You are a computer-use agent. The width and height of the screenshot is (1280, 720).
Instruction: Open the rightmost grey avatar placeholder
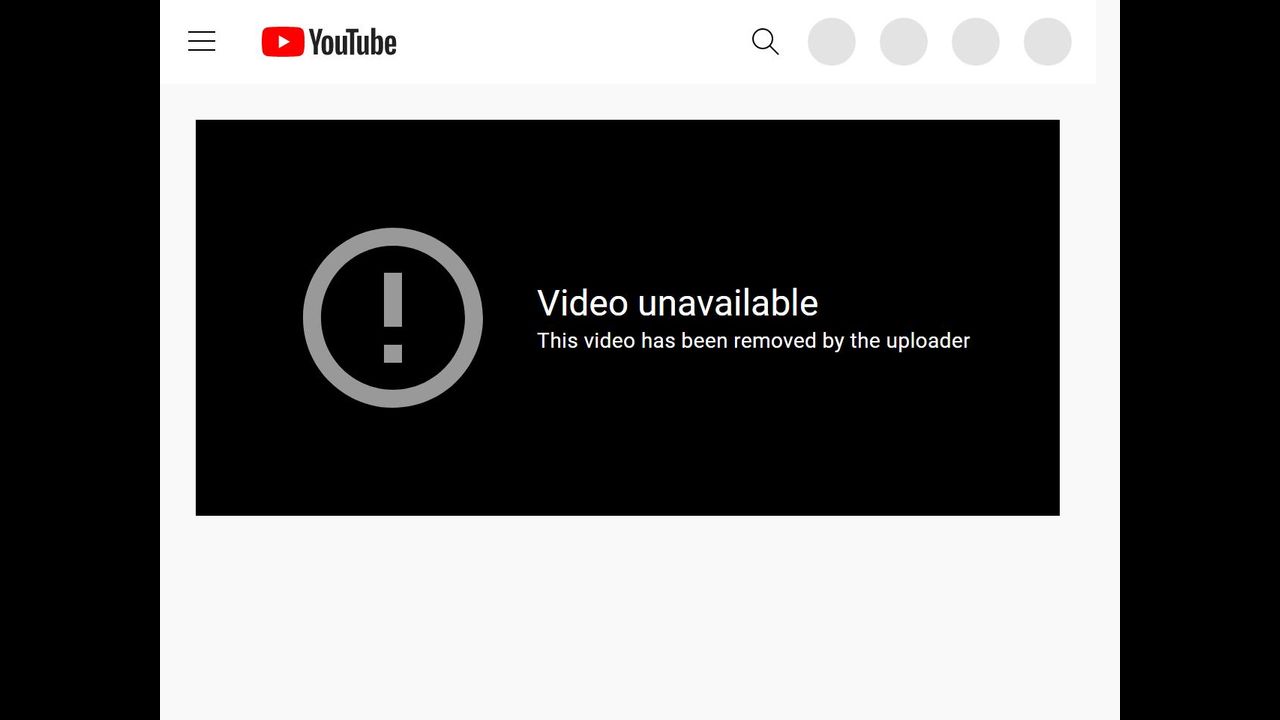[1048, 42]
